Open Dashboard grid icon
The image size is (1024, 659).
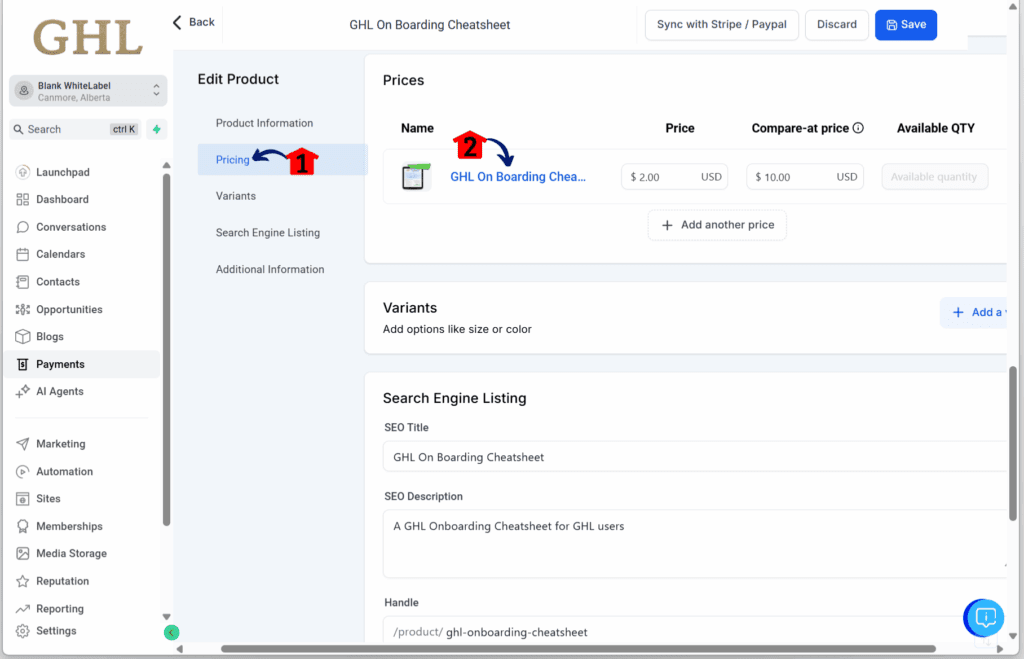point(23,199)
